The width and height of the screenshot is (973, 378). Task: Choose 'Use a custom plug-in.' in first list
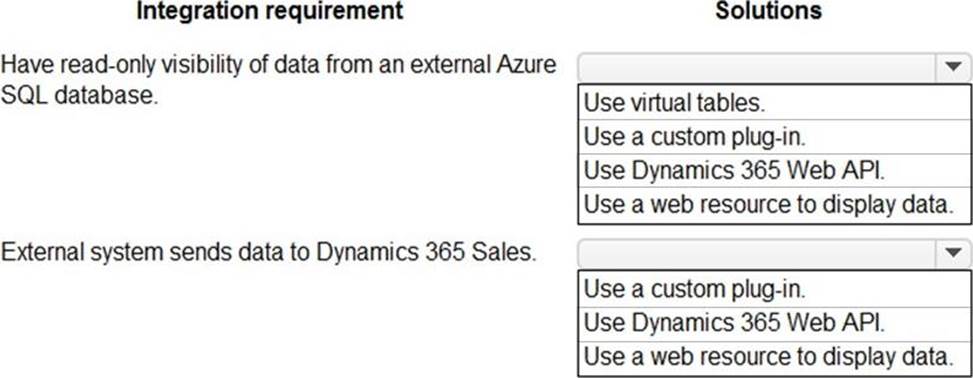[x=774, y=137]
